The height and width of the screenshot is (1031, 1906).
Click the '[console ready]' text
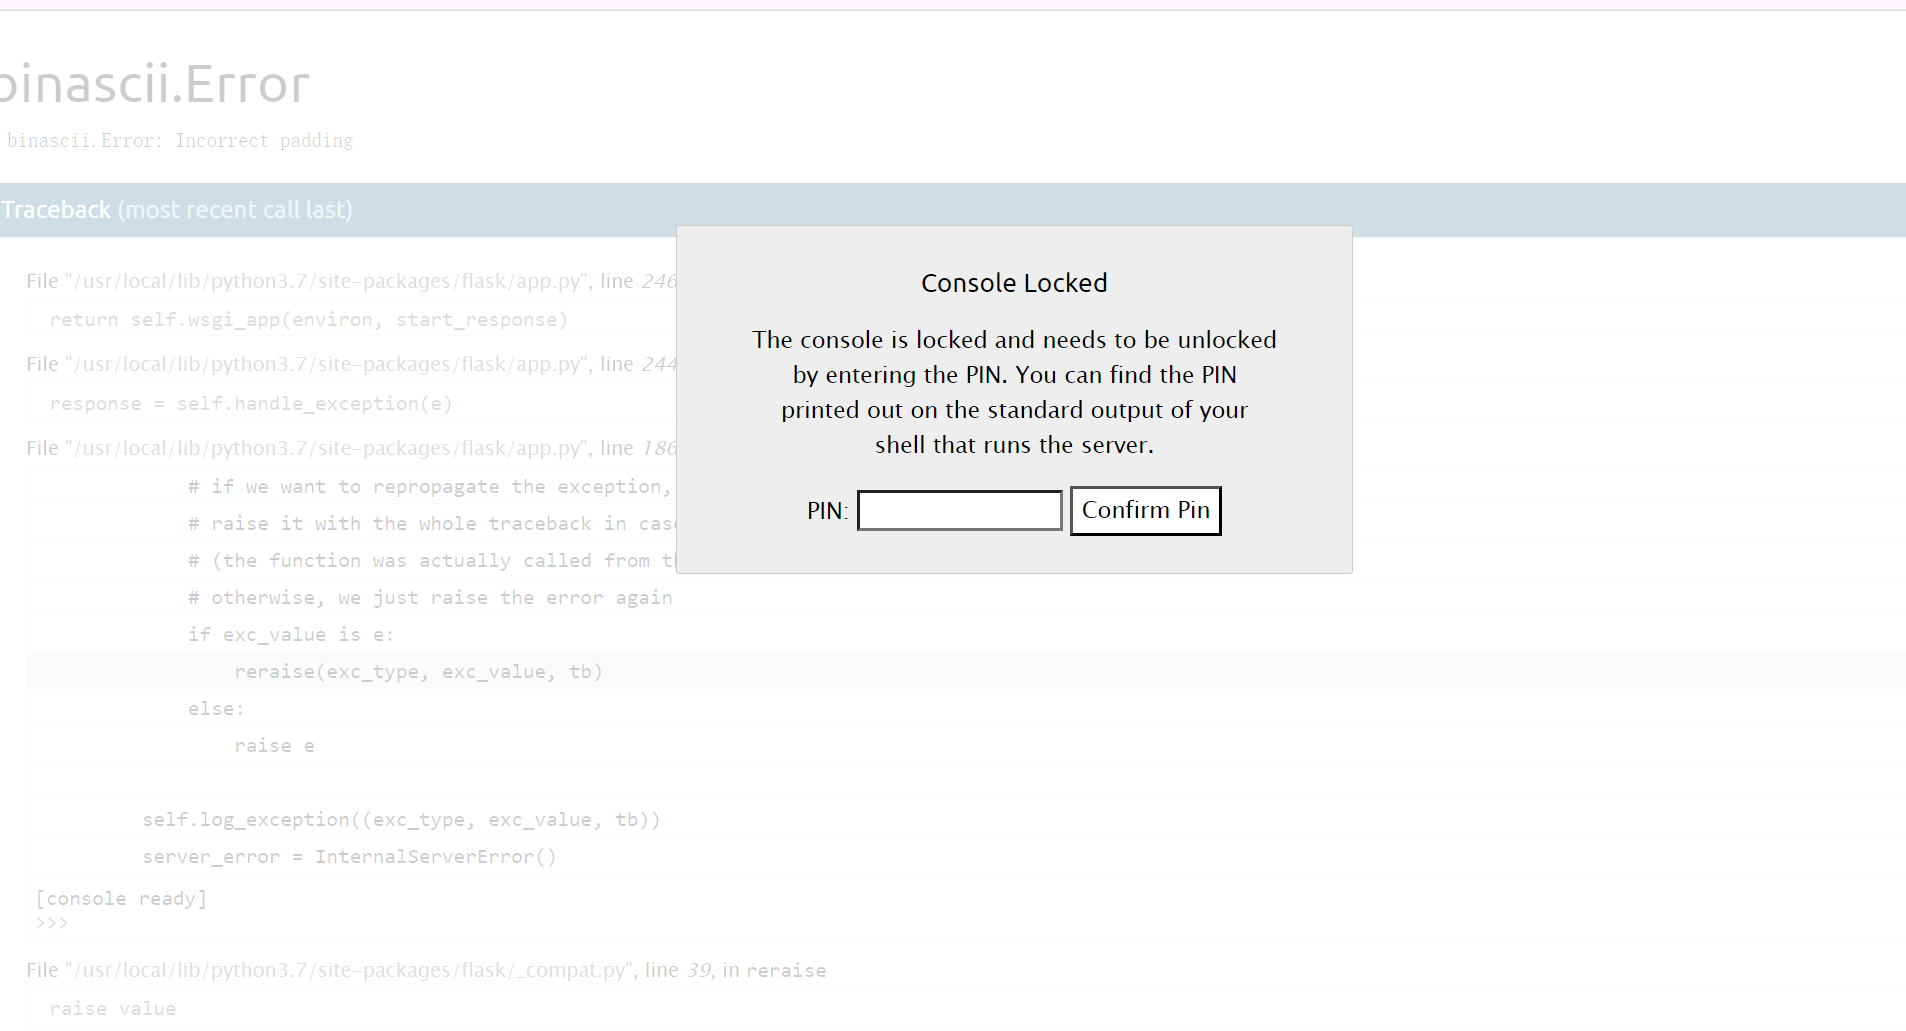pos(121,899)
